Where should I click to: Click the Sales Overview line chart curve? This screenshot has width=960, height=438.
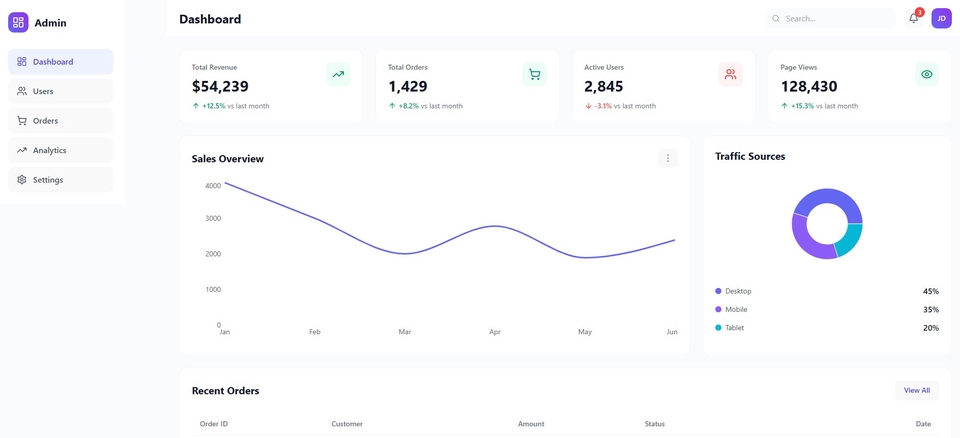[x=450, y=238]
